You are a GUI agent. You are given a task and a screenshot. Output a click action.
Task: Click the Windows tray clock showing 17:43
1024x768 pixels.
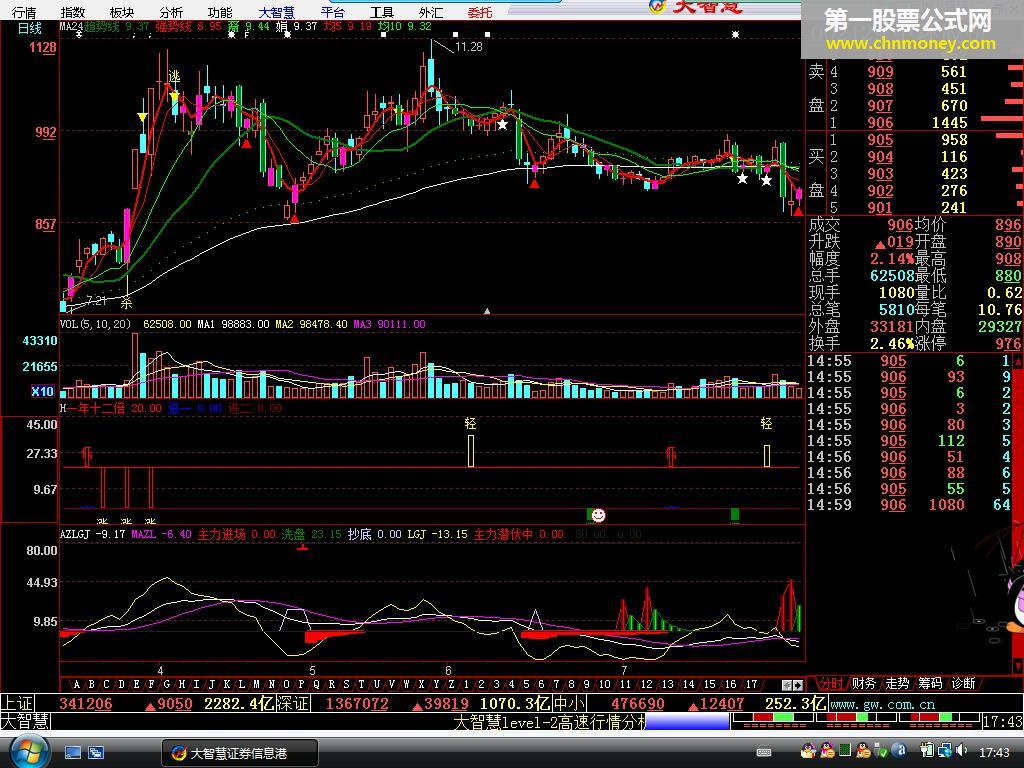click(x=994, y=752)
